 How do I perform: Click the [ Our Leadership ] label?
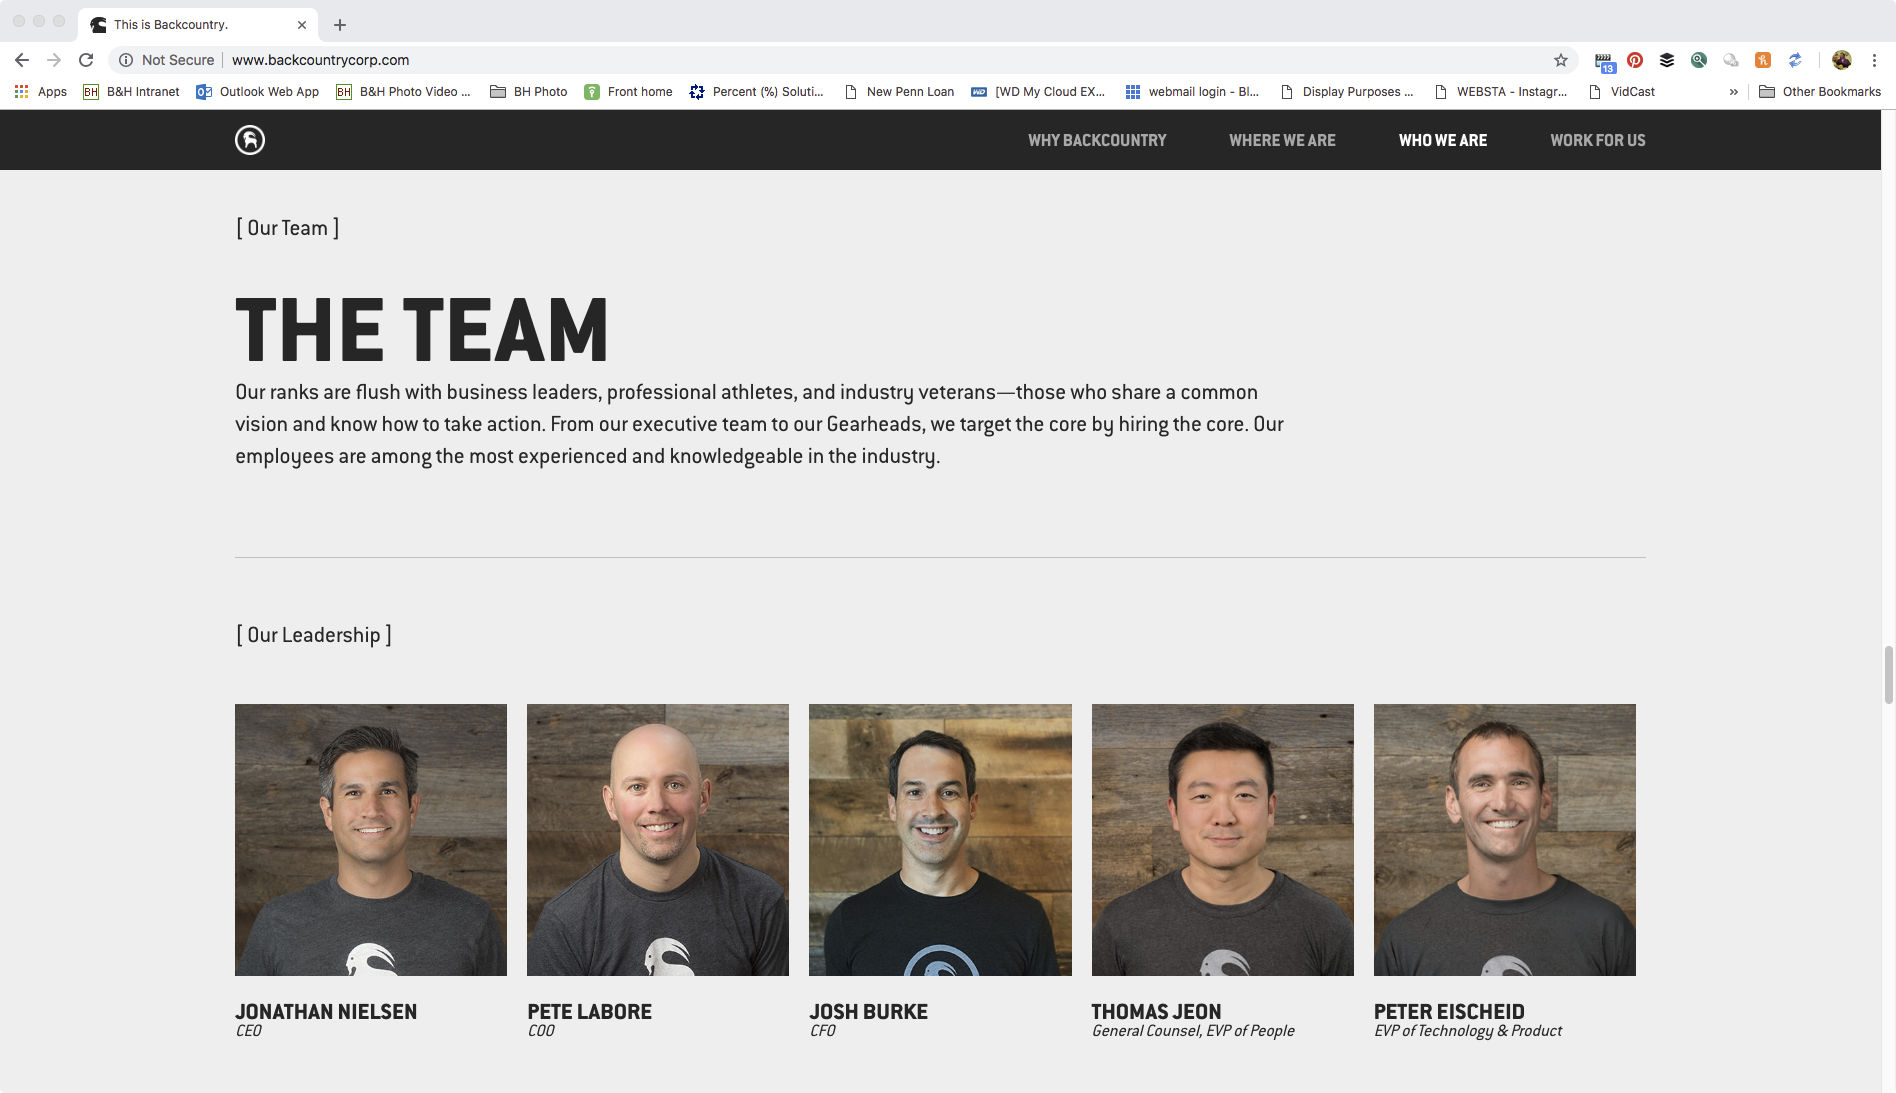click(x=314, y=635)
